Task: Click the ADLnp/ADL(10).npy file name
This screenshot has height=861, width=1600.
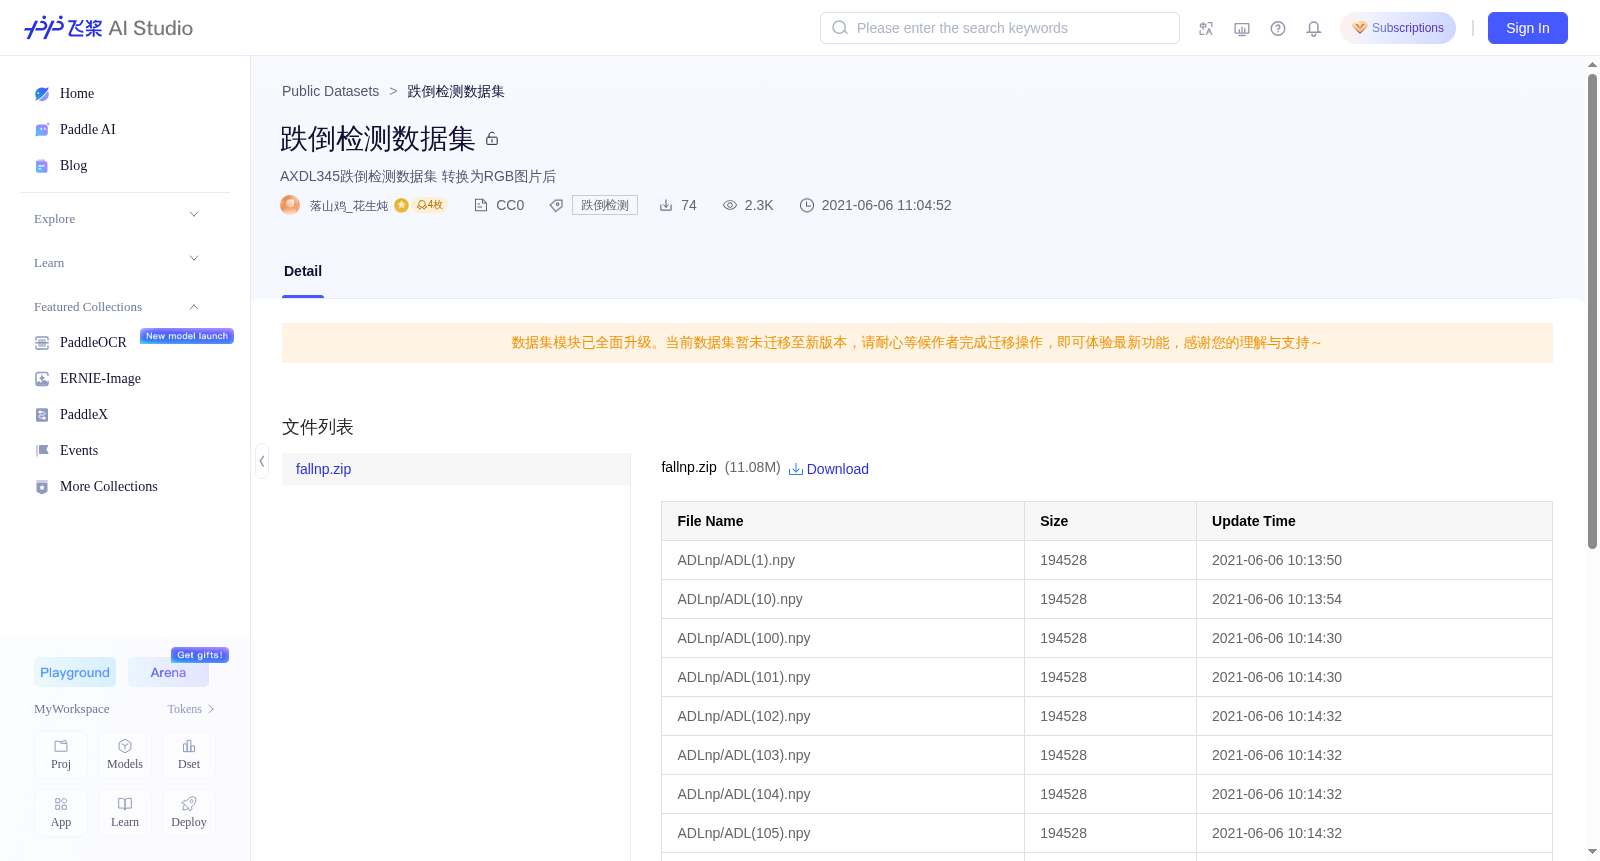Action: tap(740, 599)
